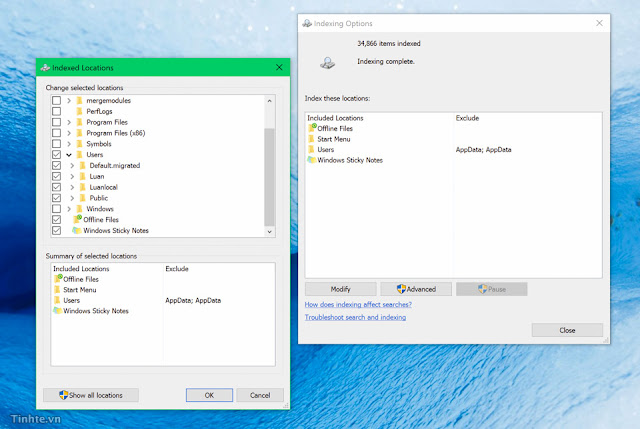
Task: Expand the Default.migrated folder
Action: (72, 165)
